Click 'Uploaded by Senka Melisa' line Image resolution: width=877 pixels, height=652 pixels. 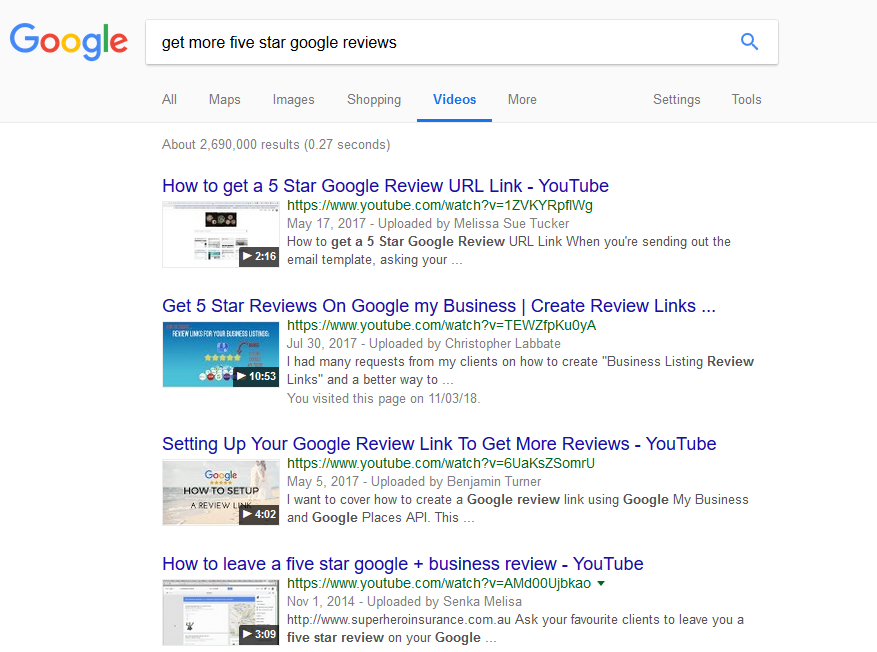(404, 602)
